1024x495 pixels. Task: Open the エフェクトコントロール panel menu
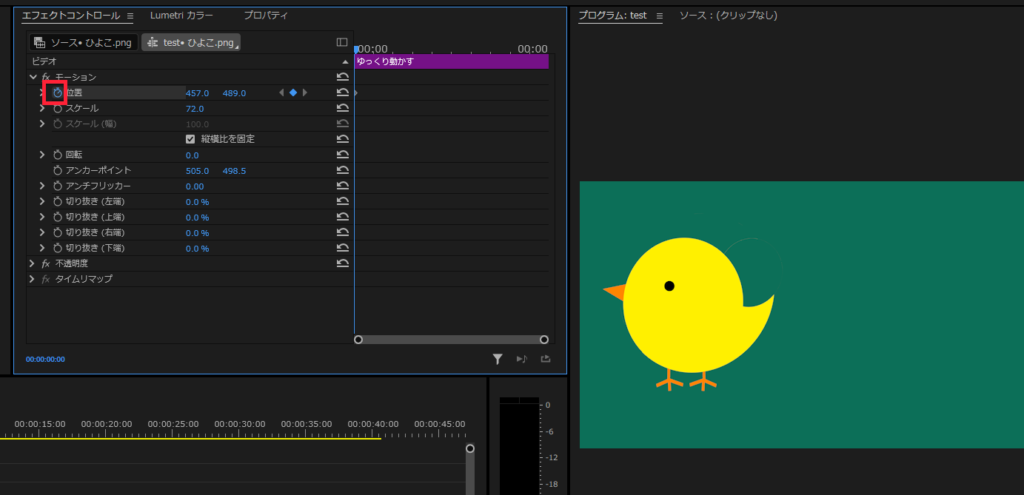click(130, 16)
